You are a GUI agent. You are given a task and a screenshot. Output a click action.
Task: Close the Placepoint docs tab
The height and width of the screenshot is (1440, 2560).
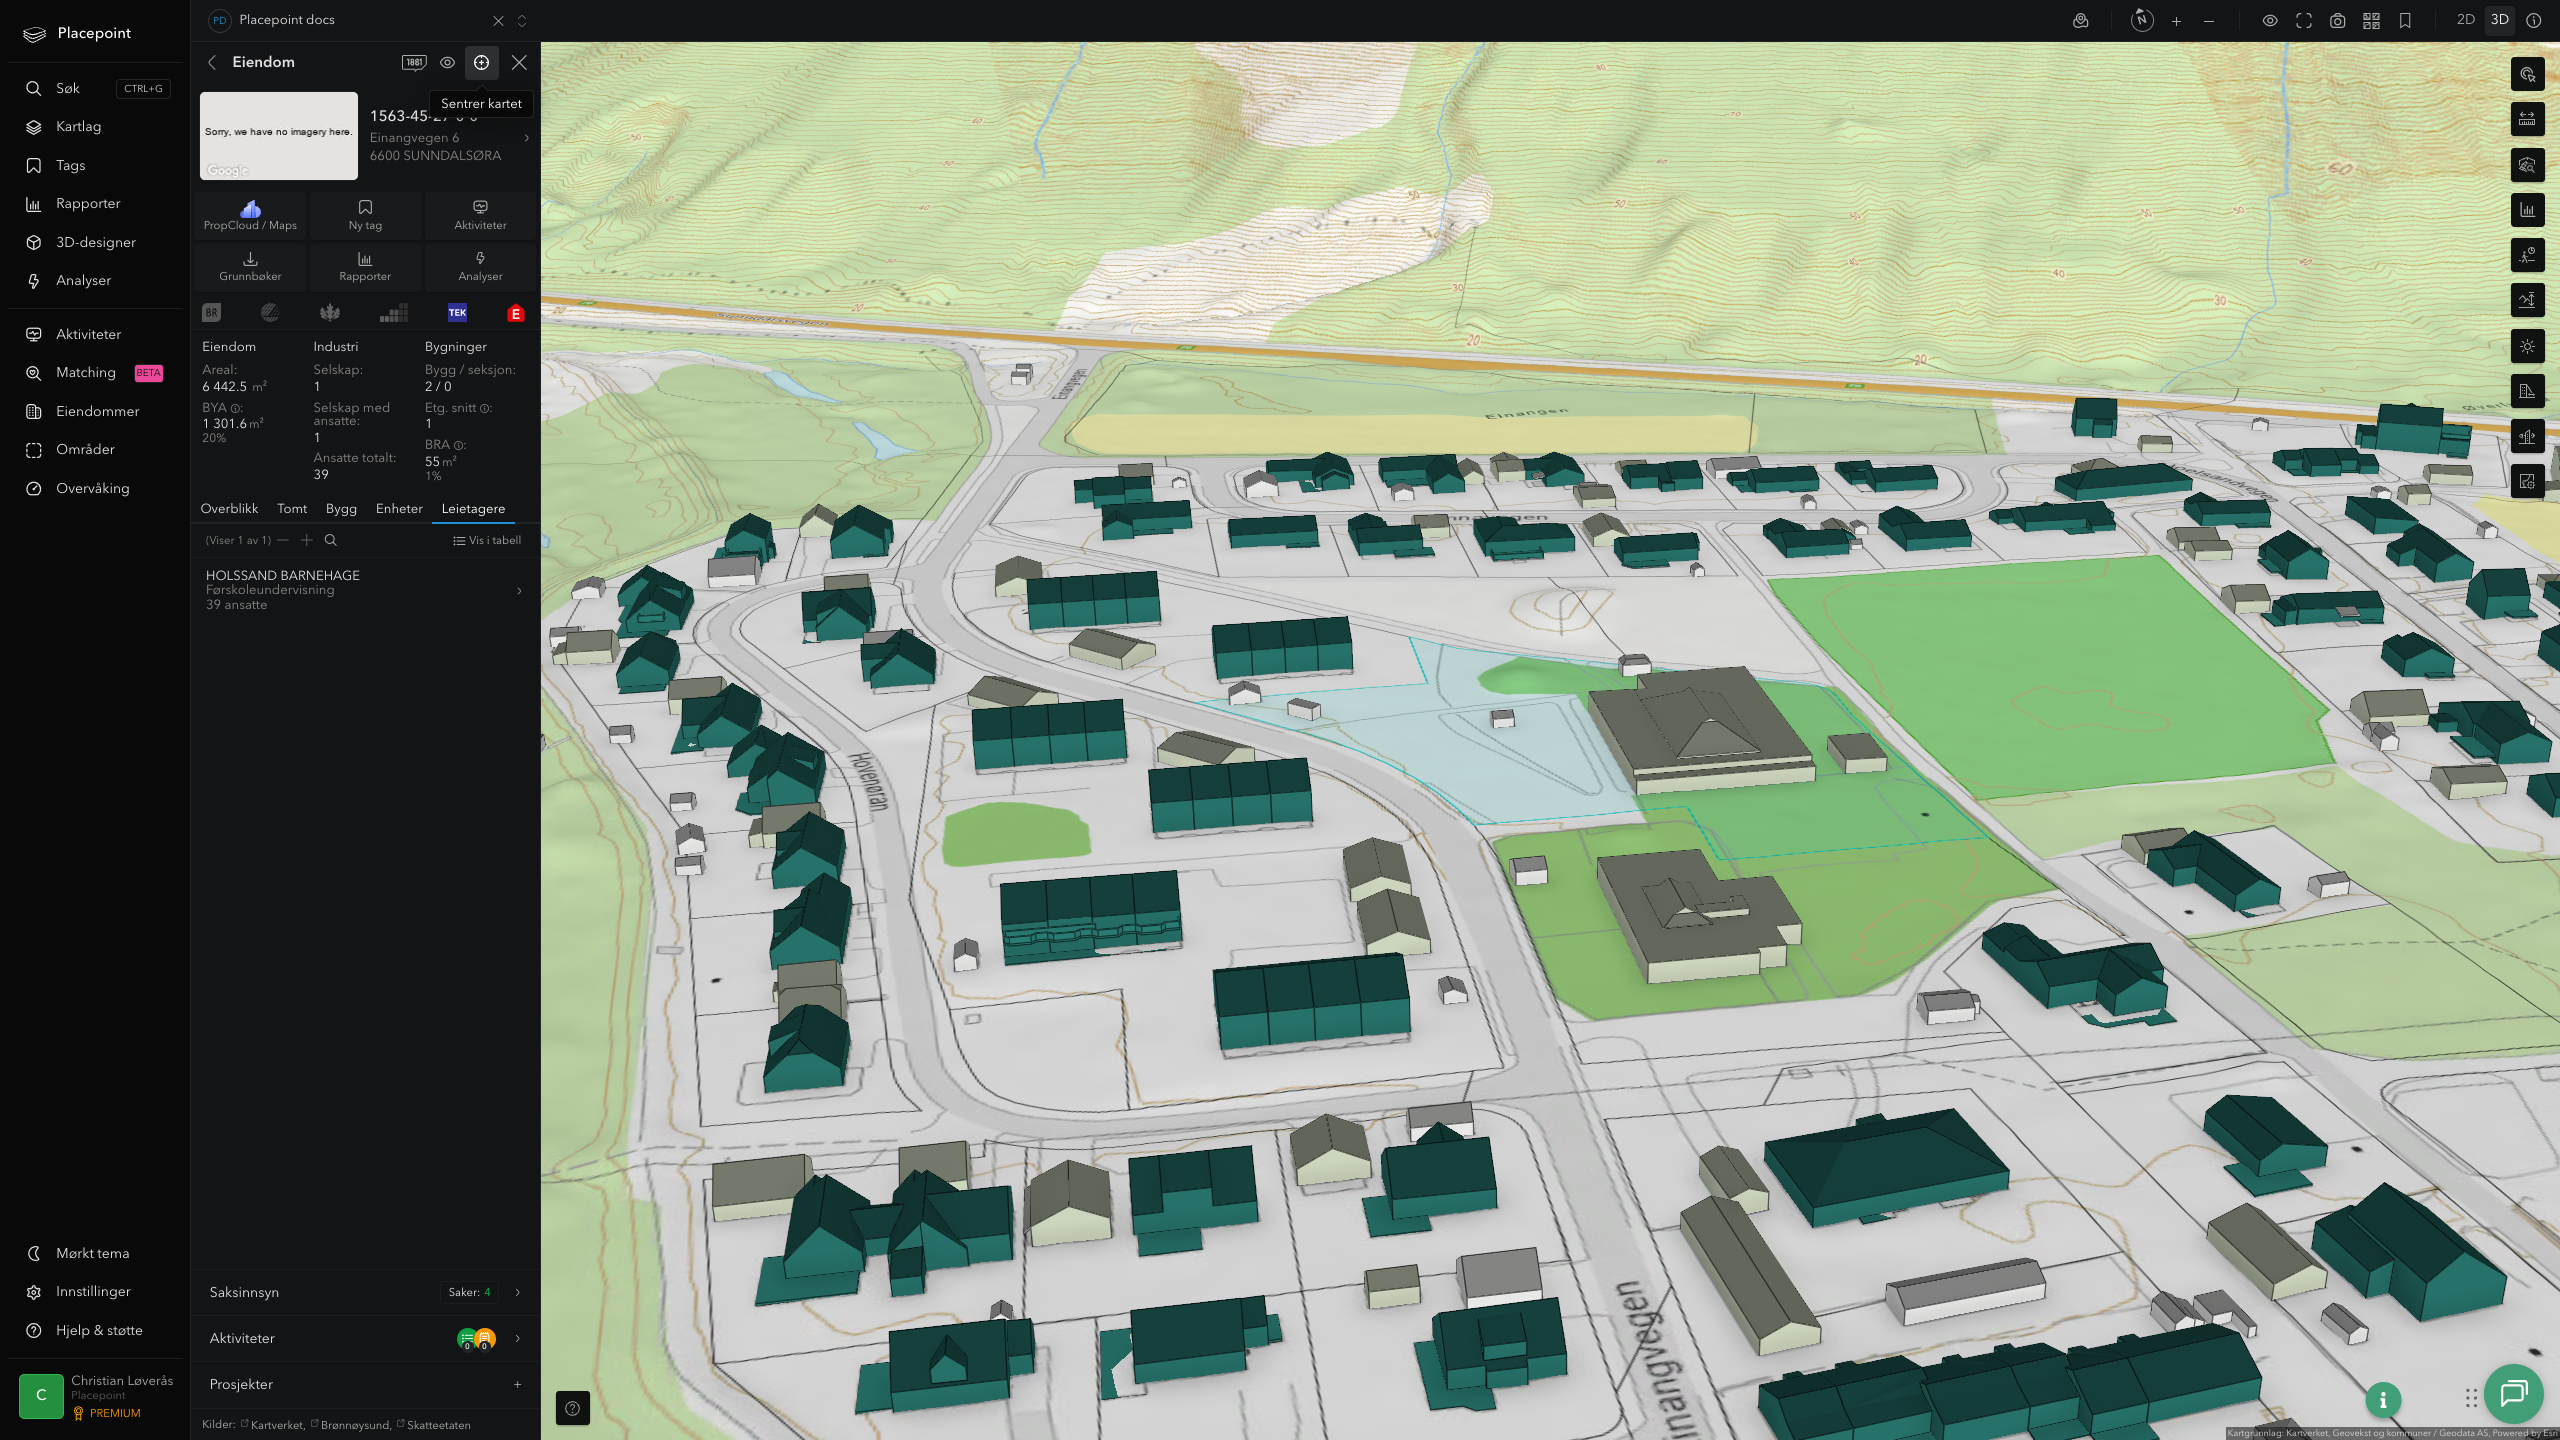pos(498,21)
